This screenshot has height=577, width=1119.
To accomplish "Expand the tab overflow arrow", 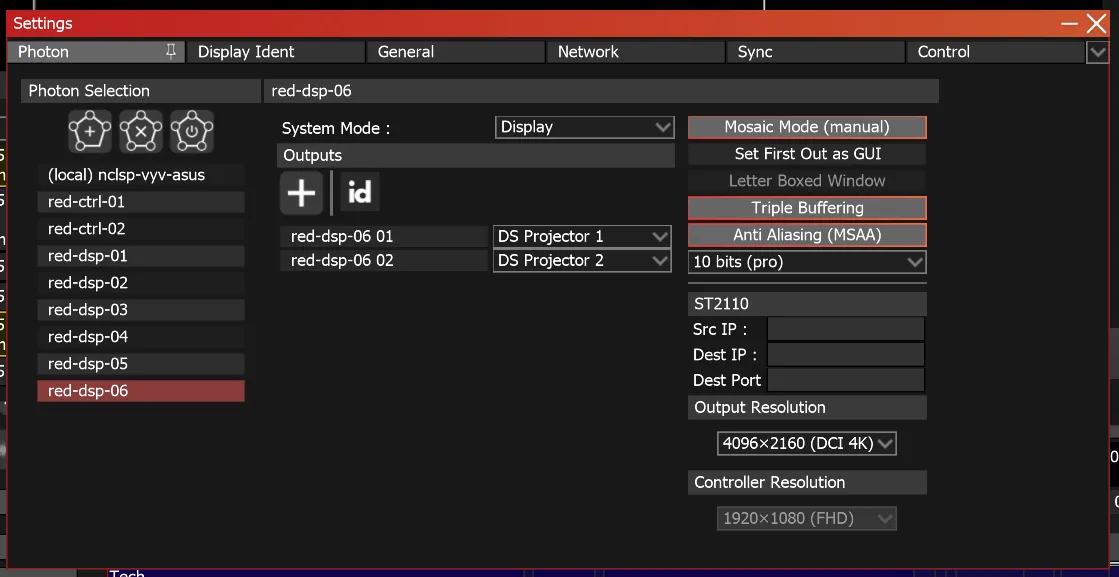I will [x=1097, y=52].
